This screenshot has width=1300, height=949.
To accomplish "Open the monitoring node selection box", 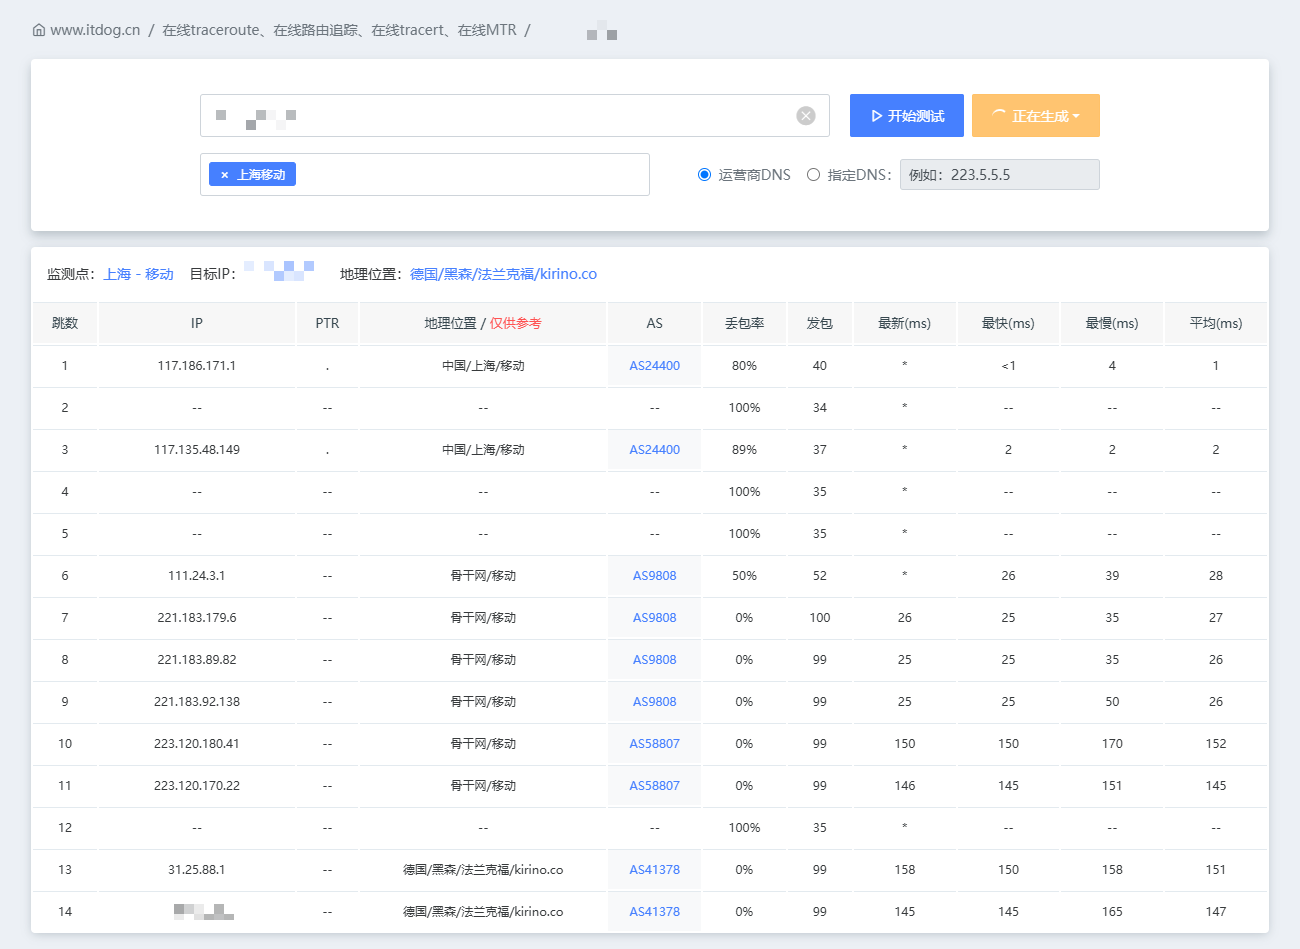I will (x=425, y=175).
